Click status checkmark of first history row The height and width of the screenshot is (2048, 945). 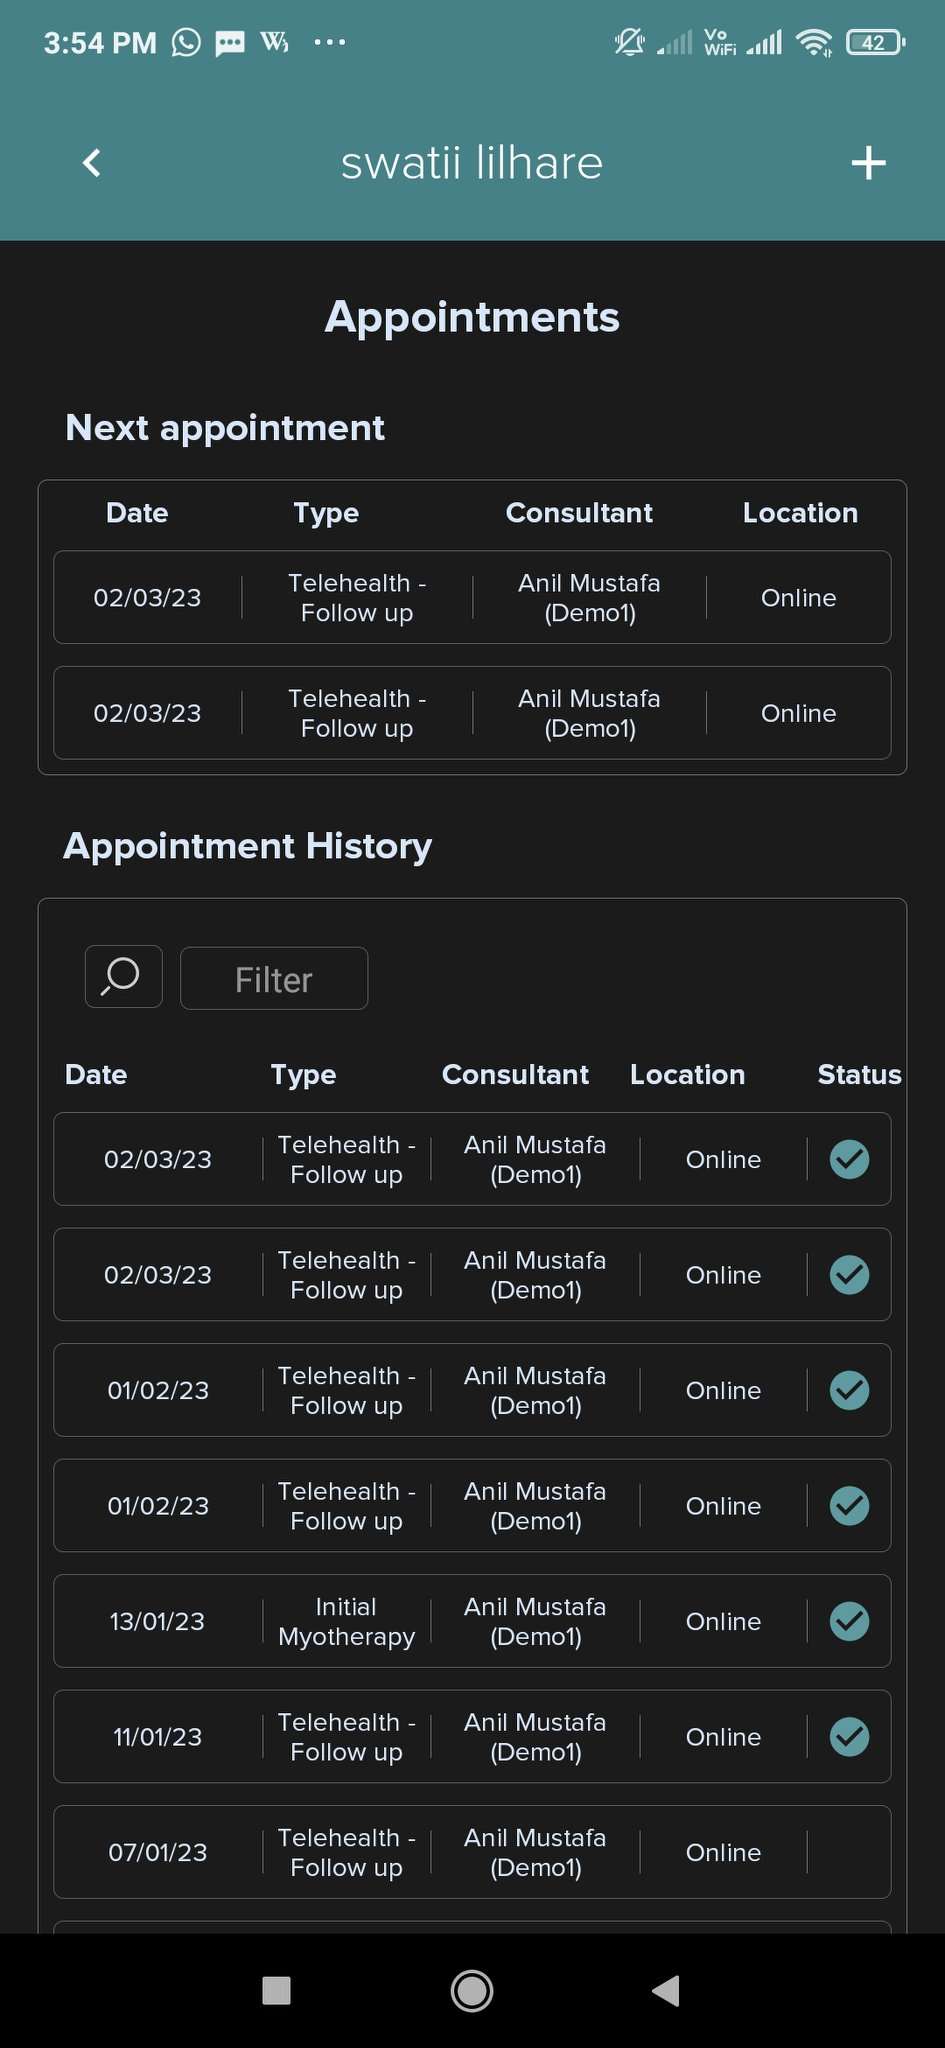click(849, 1159)
